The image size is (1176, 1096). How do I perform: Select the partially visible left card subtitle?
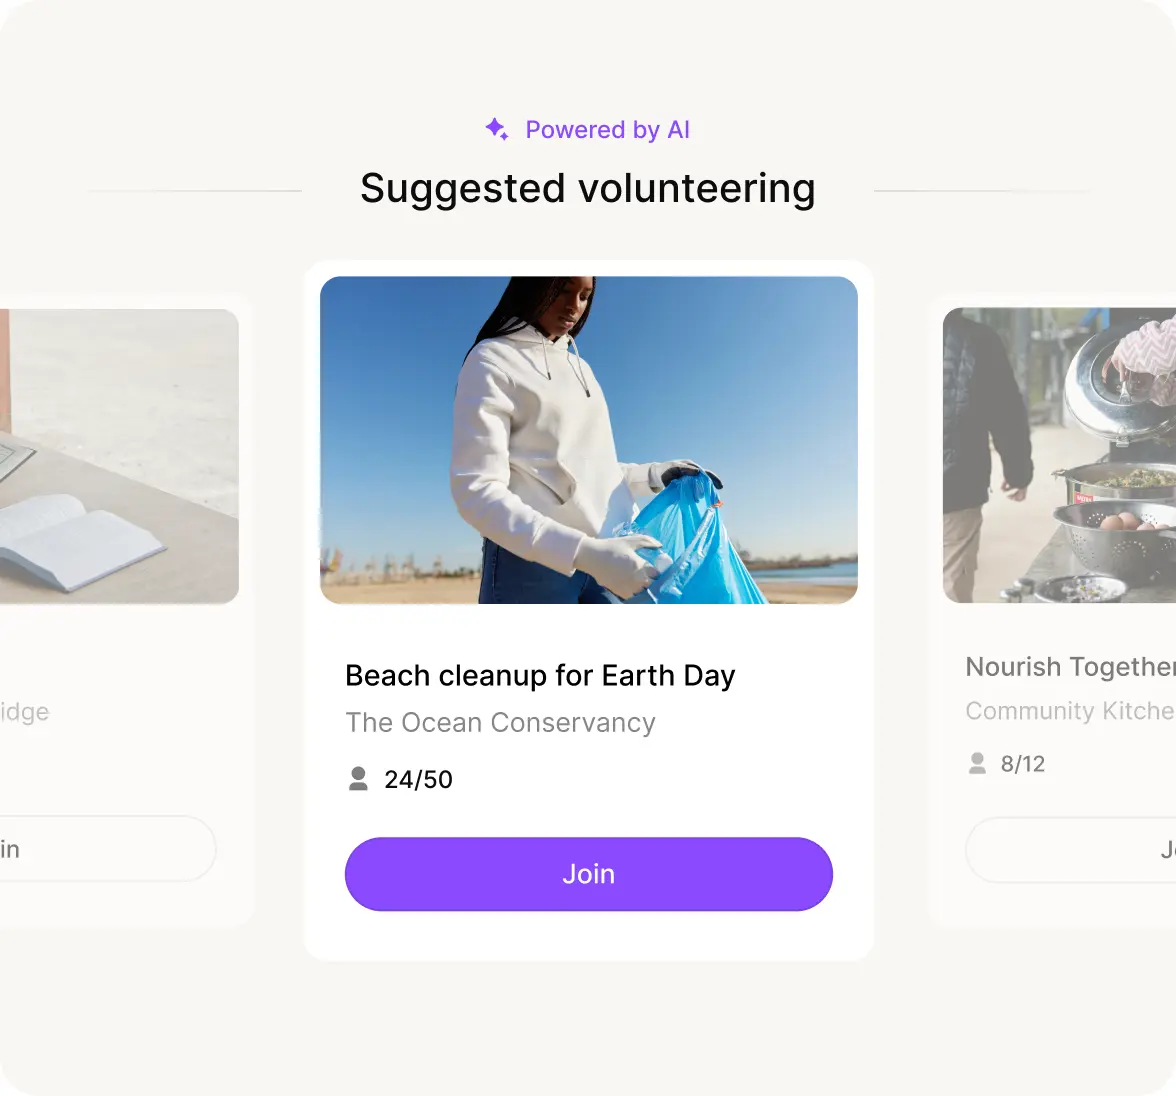25,712
